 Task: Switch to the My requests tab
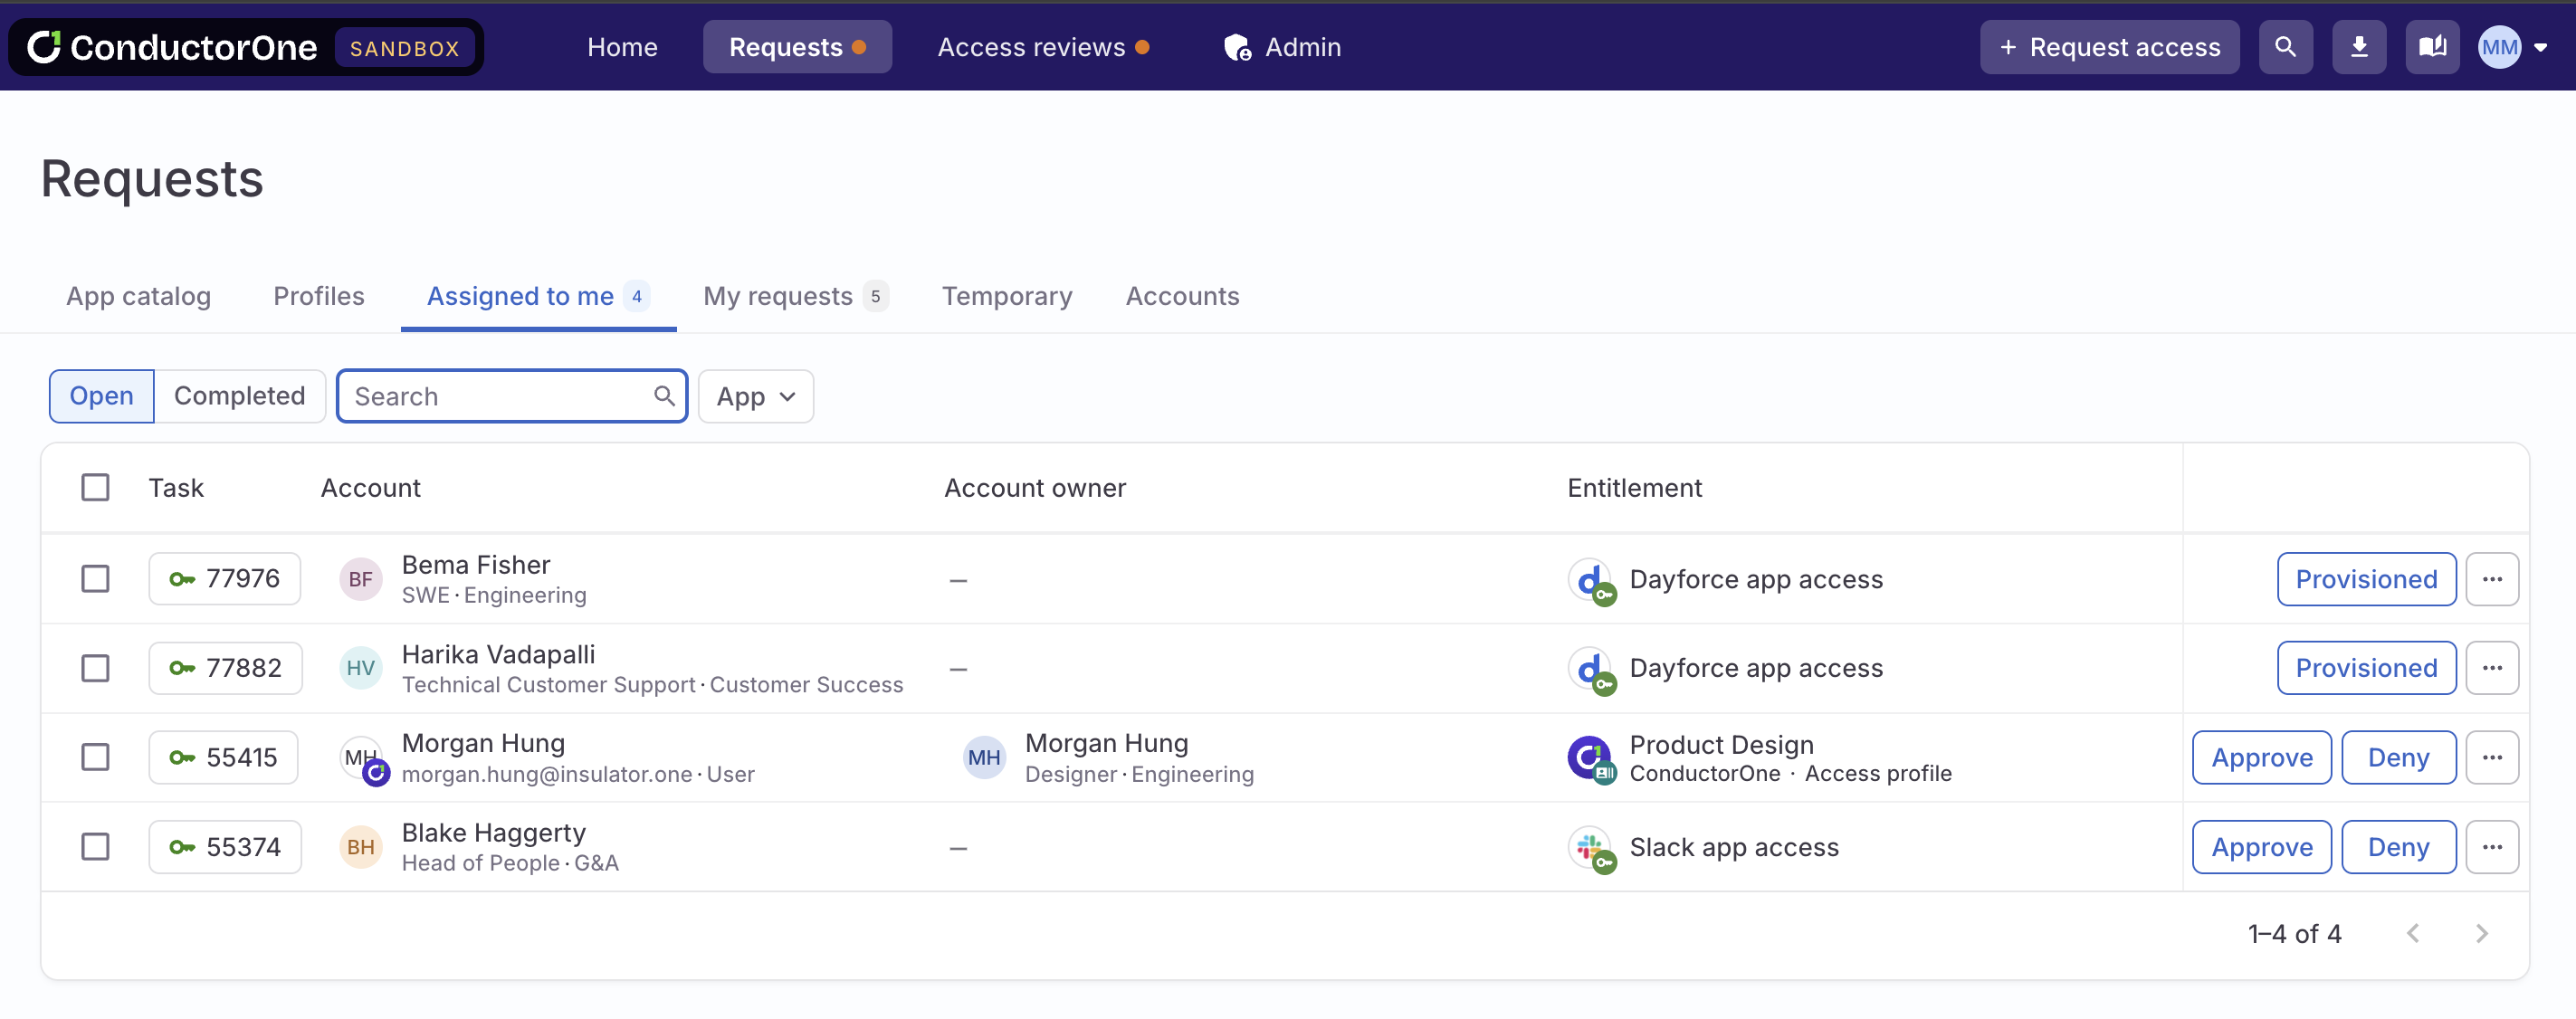[x=781, y=296]
